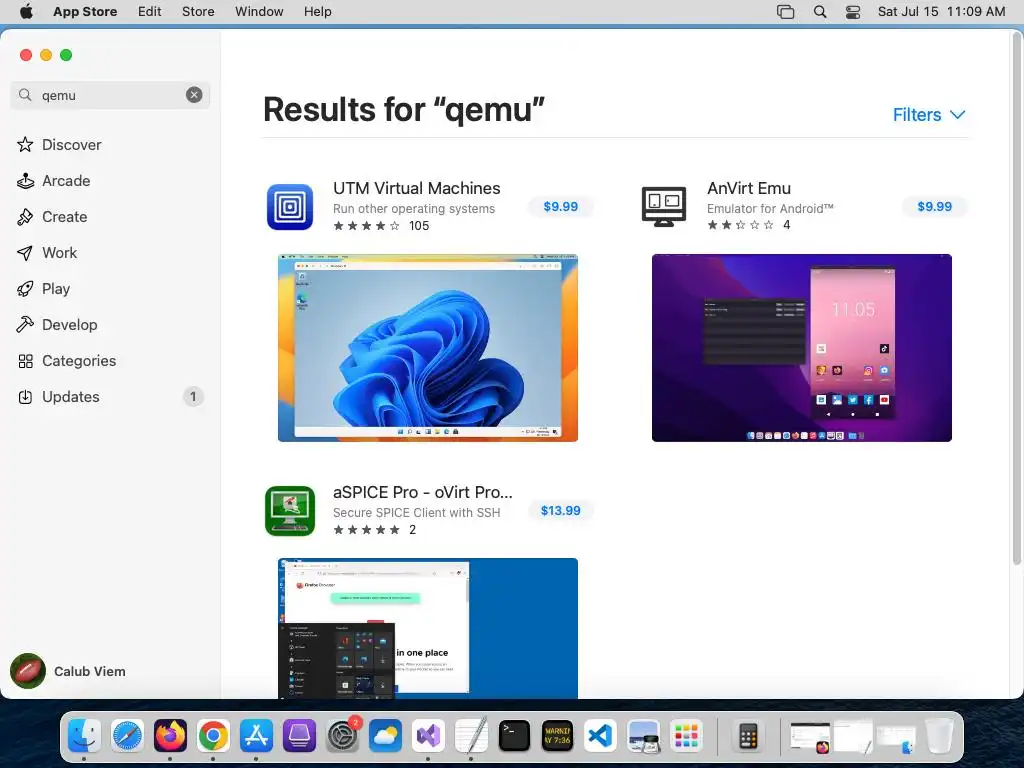Click the 'Secure SPICE Client with SSH' subtitle
This screenshot has width=1024, height=768.
(x=417, y=513)
